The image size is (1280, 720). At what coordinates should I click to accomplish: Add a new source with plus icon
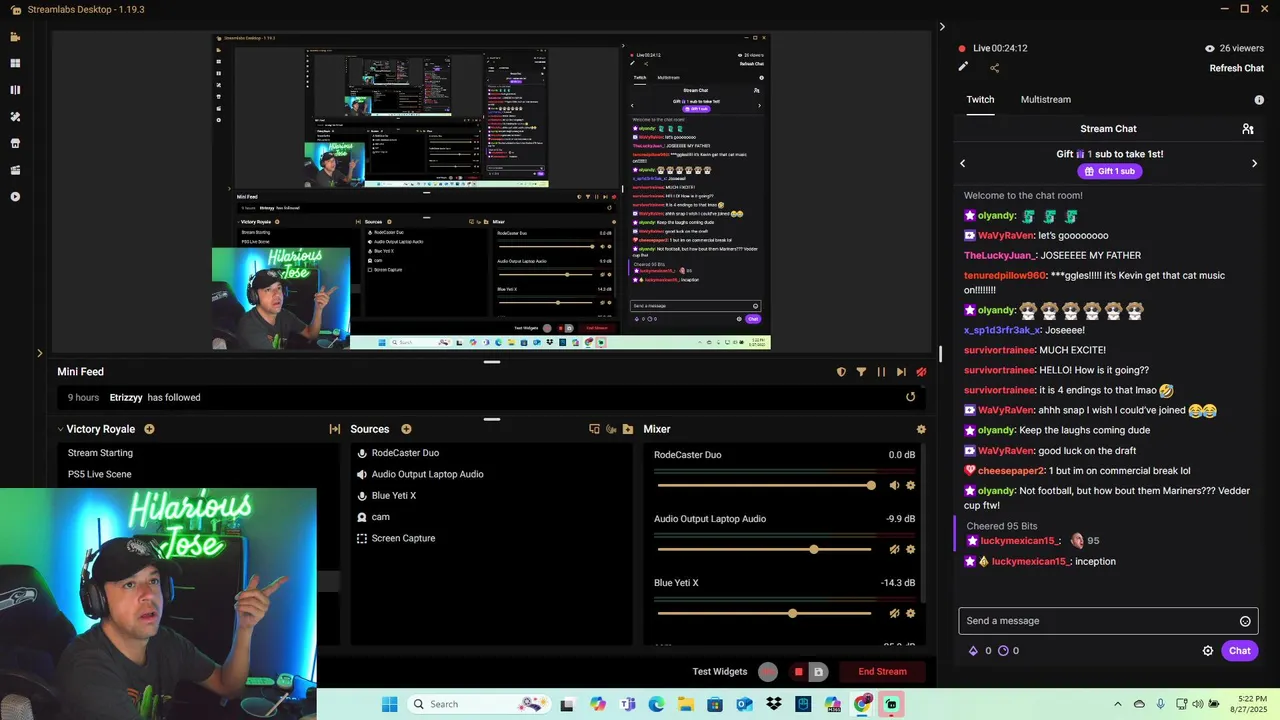[x=406, y=429]
